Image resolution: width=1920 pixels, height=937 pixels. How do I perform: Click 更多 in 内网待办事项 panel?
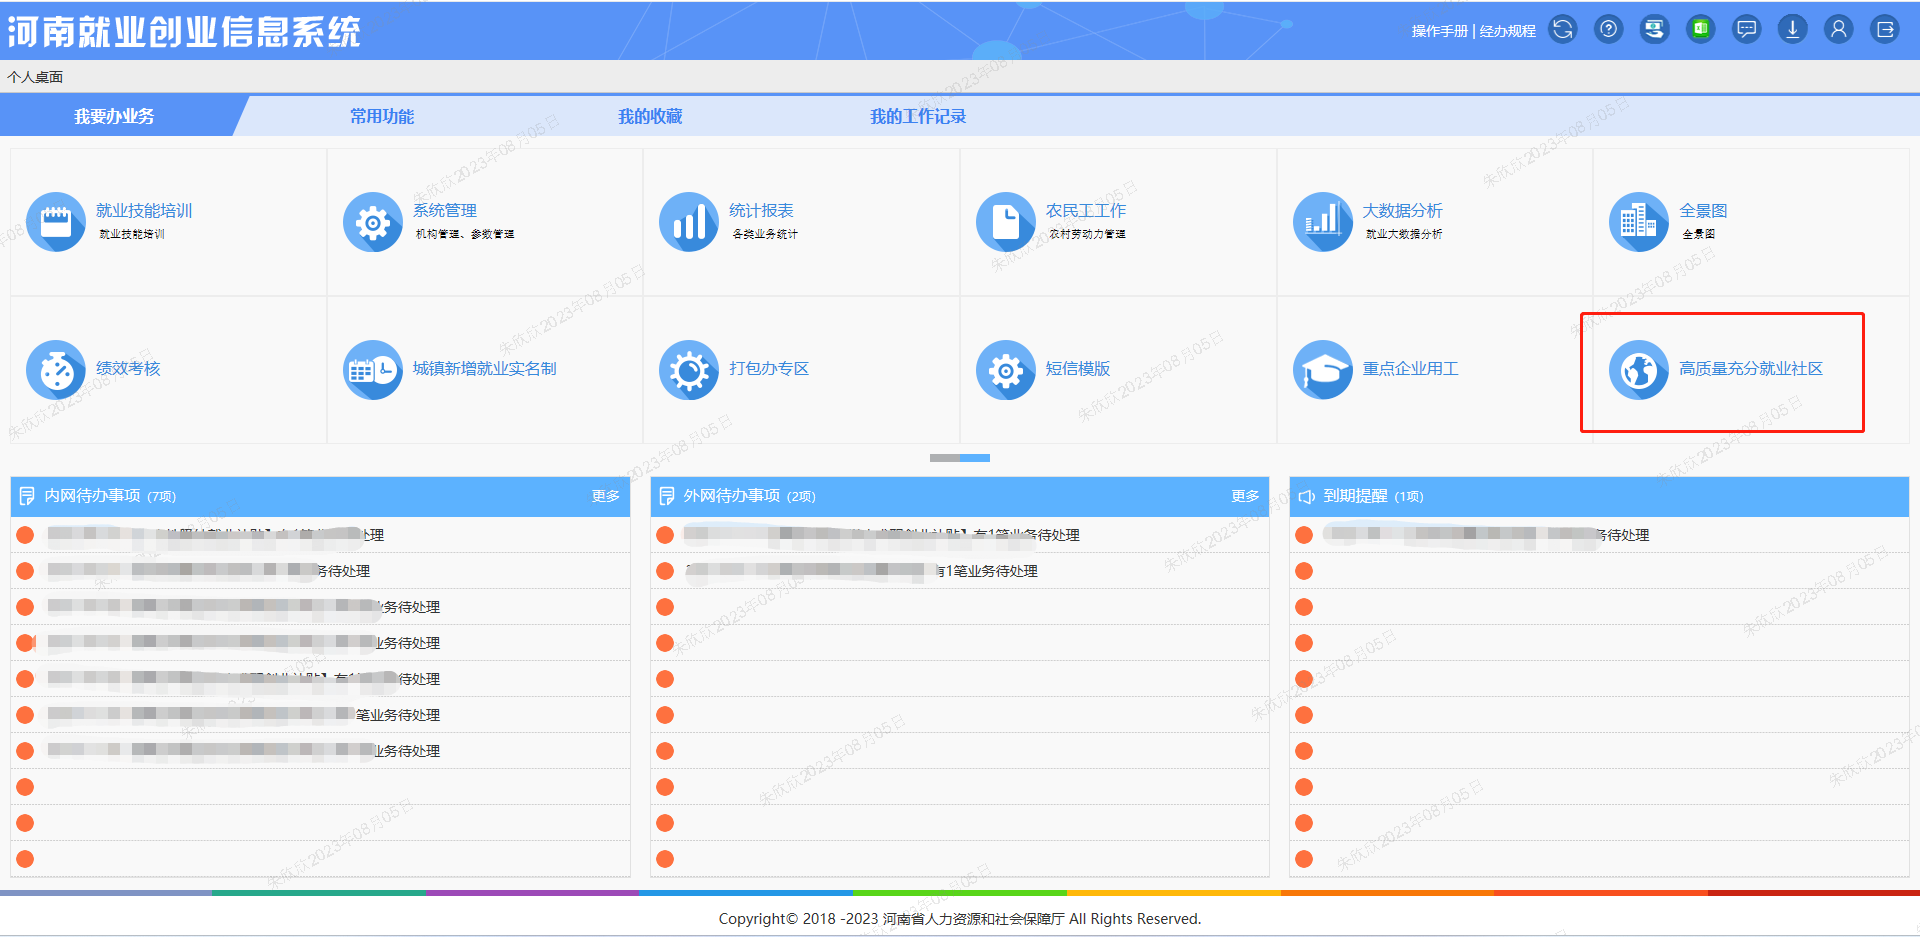coord(605,496)
